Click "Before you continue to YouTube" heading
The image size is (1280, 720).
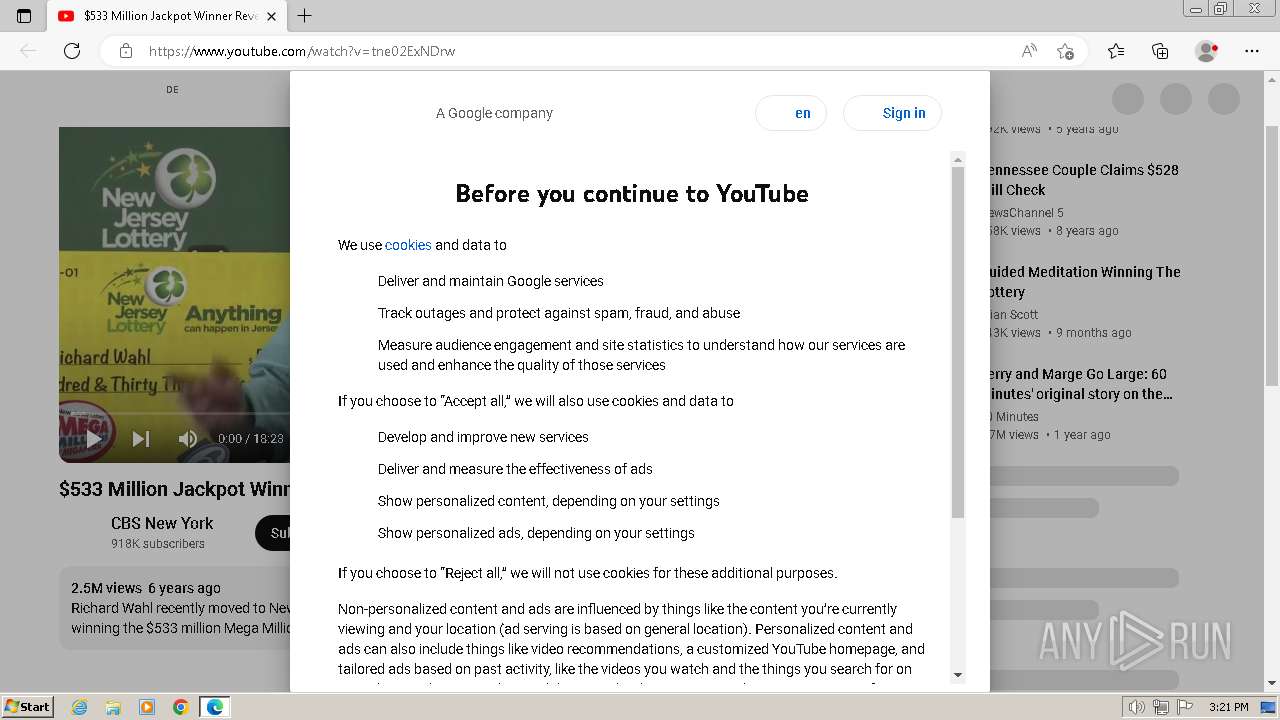pos(632,193)
